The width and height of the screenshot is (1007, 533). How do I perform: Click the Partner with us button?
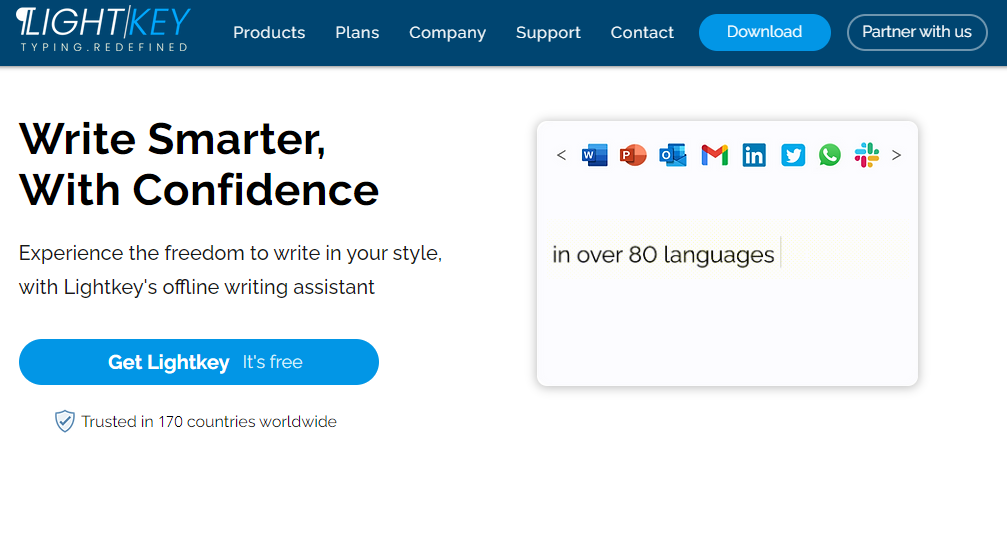[916, 32]
